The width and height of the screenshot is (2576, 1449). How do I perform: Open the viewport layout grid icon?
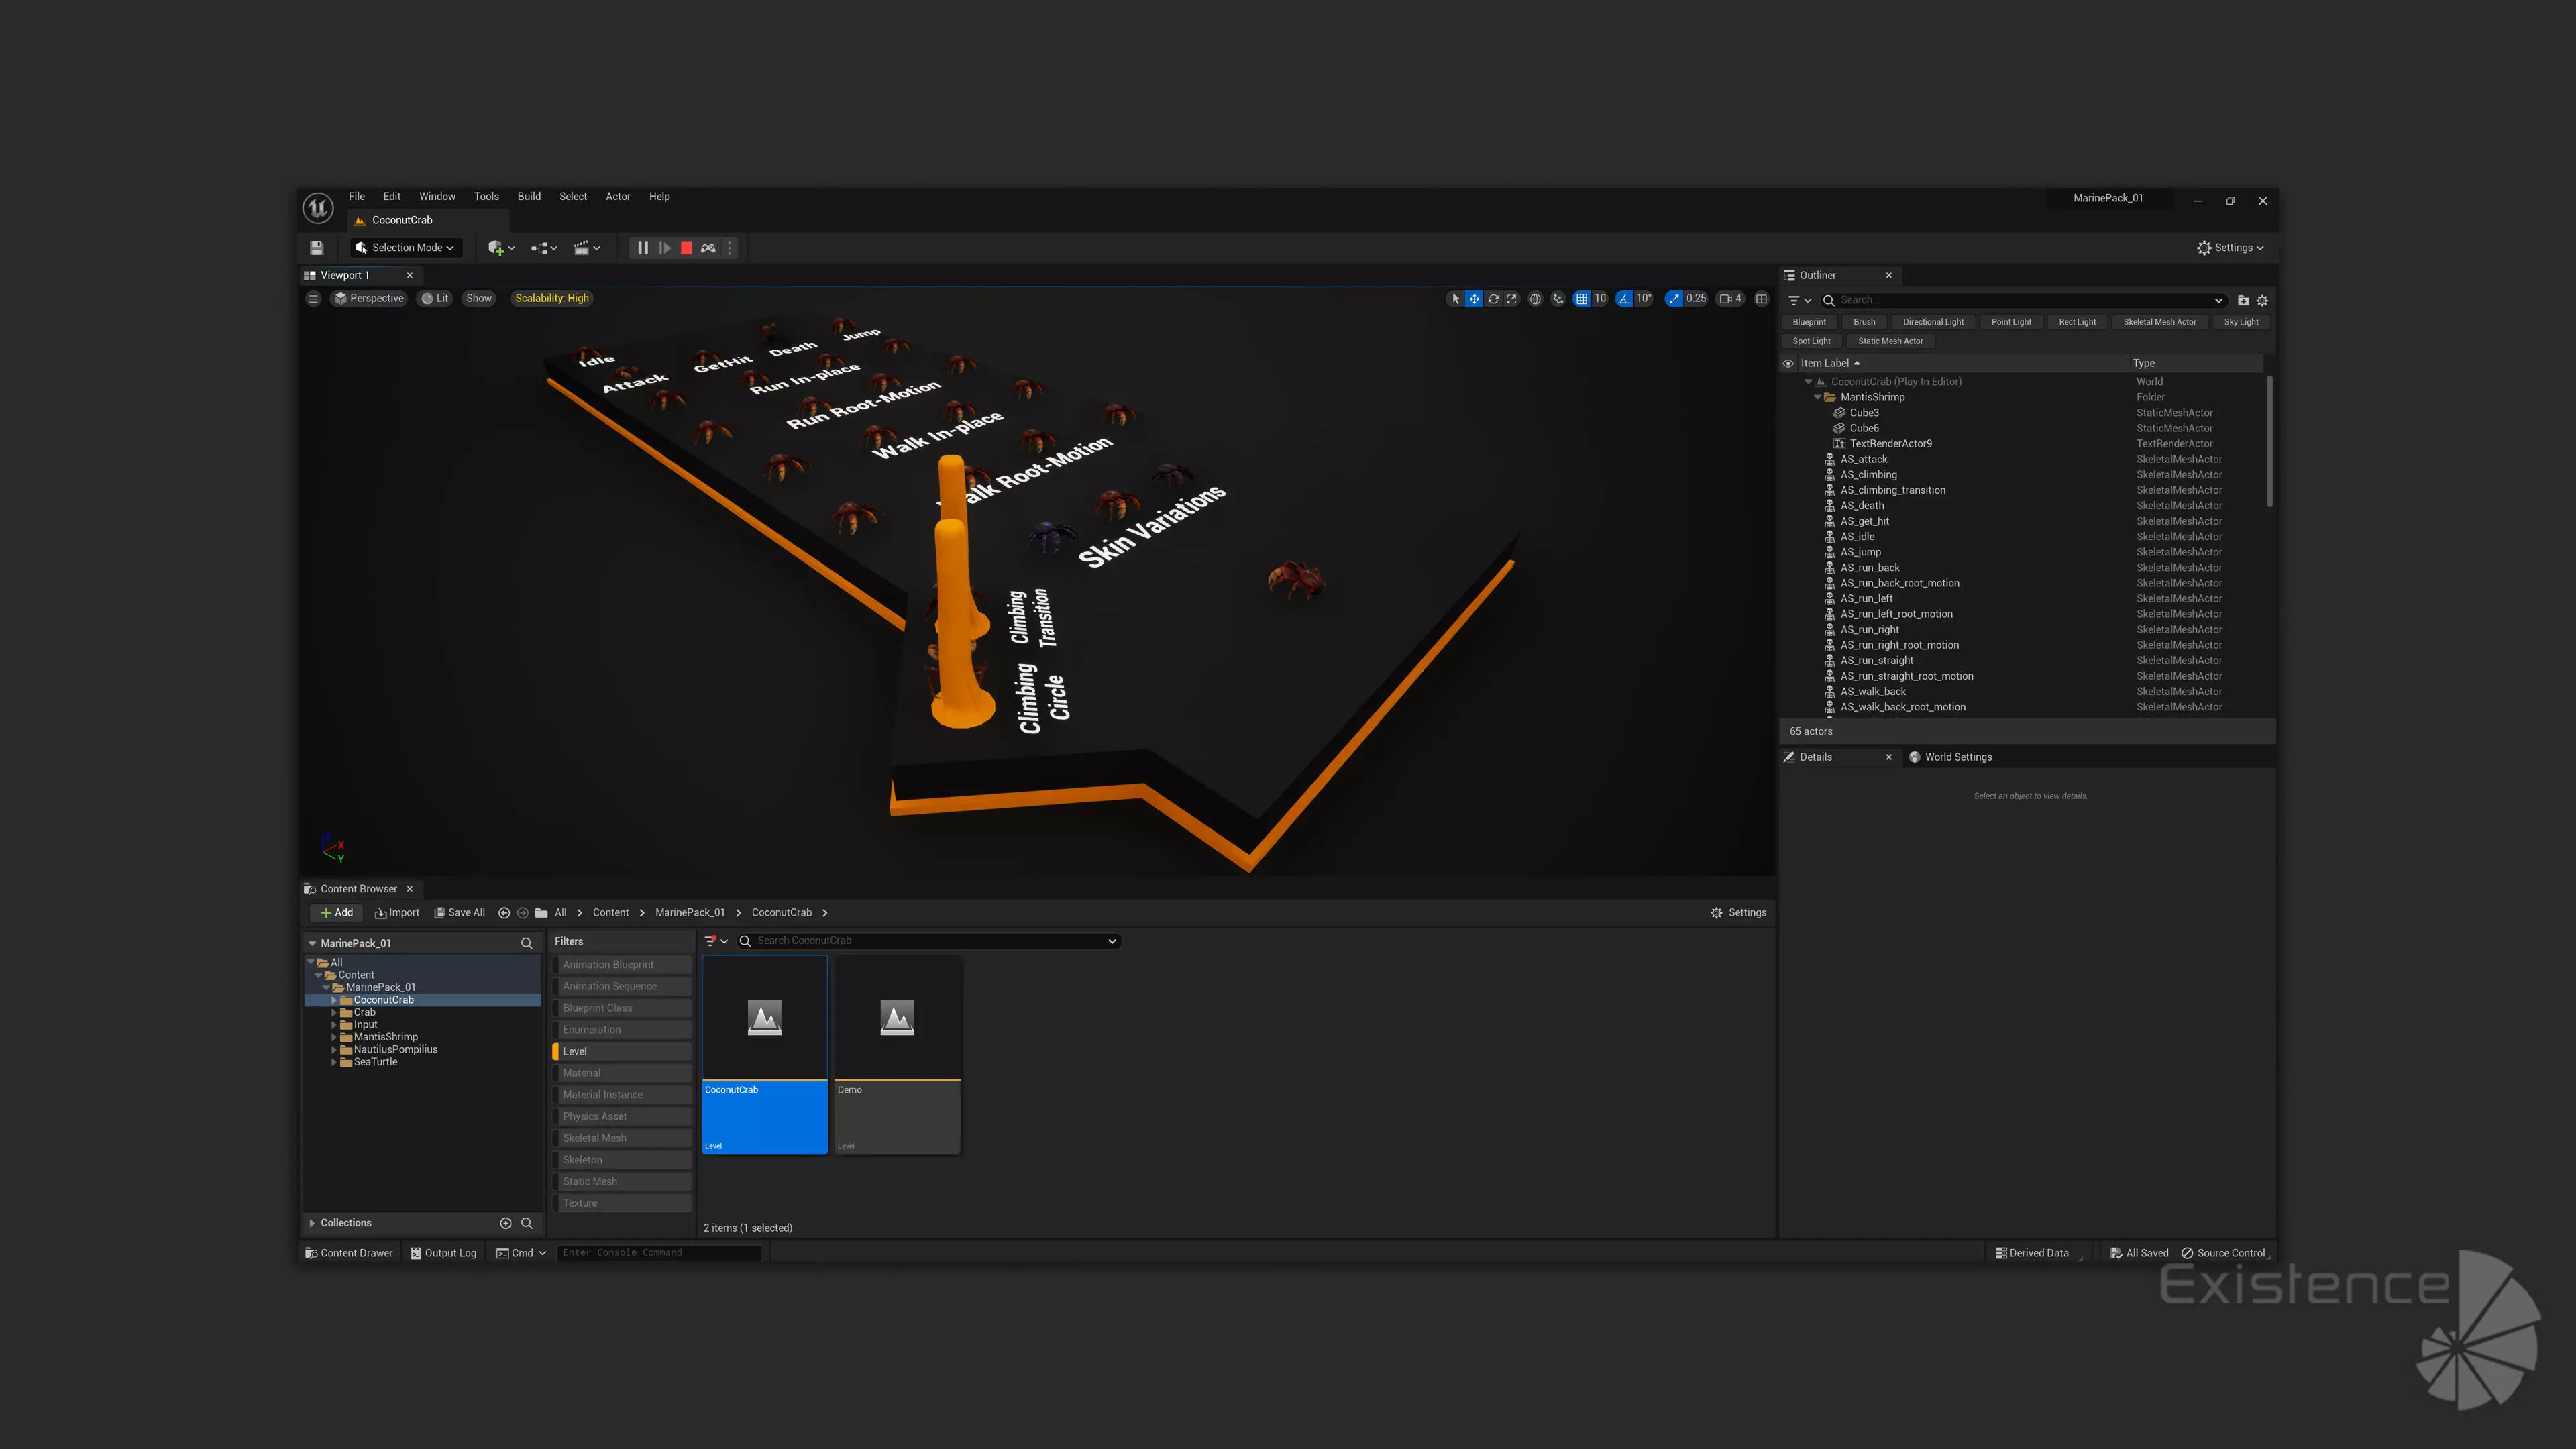(x=1762, y=298)
